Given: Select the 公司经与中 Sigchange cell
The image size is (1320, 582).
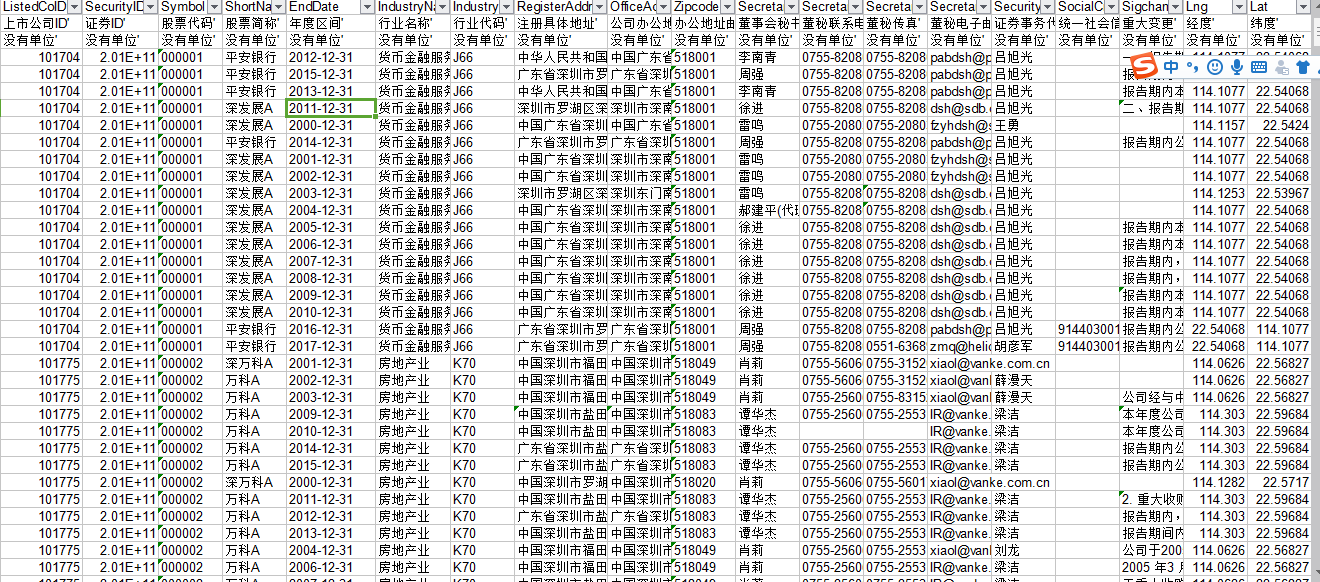Looking at the screenshot, I should tap(1152, 397).
